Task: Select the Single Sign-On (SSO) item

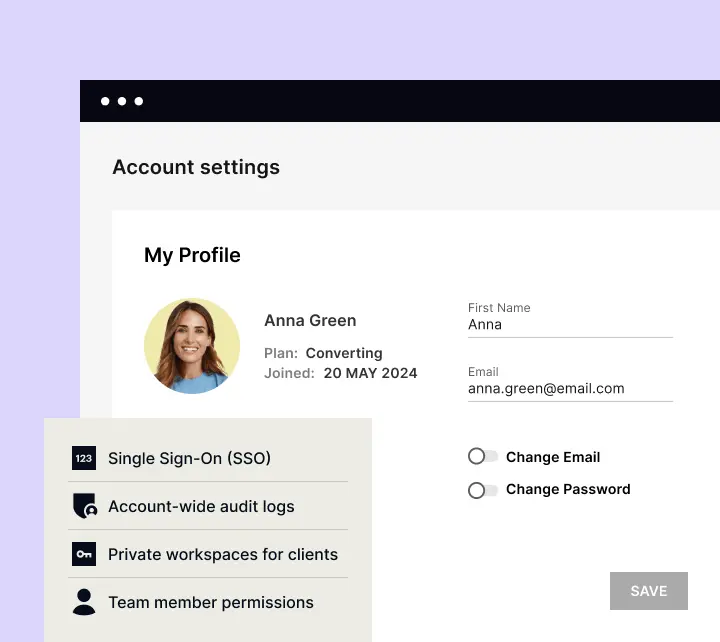Action: tap(189, 458)
